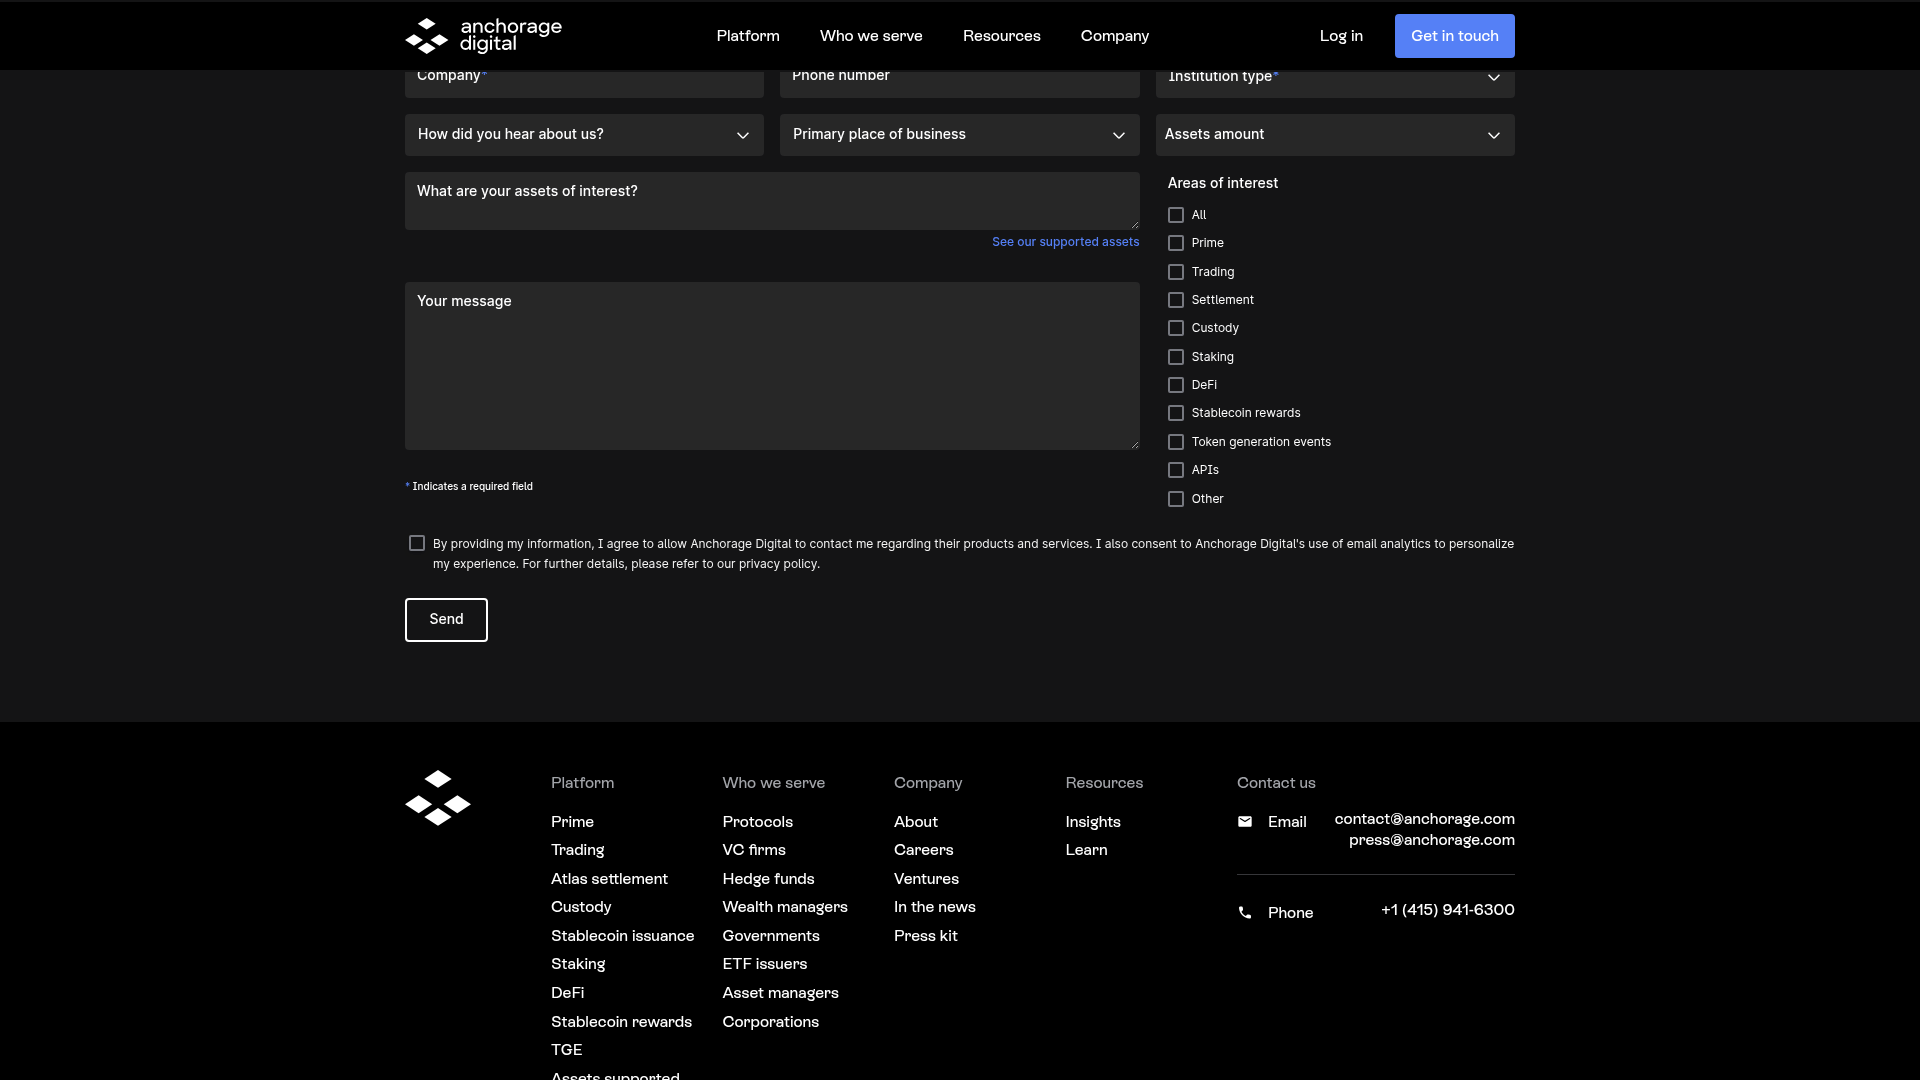Click the footer Anchorage diamond logo
Image resolution: width=1920 pixels, height=1080 pixels.
437,798
